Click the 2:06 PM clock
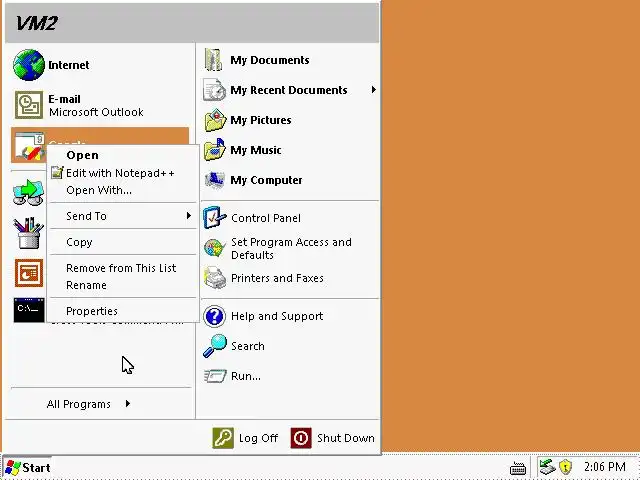 click(604, 467)
